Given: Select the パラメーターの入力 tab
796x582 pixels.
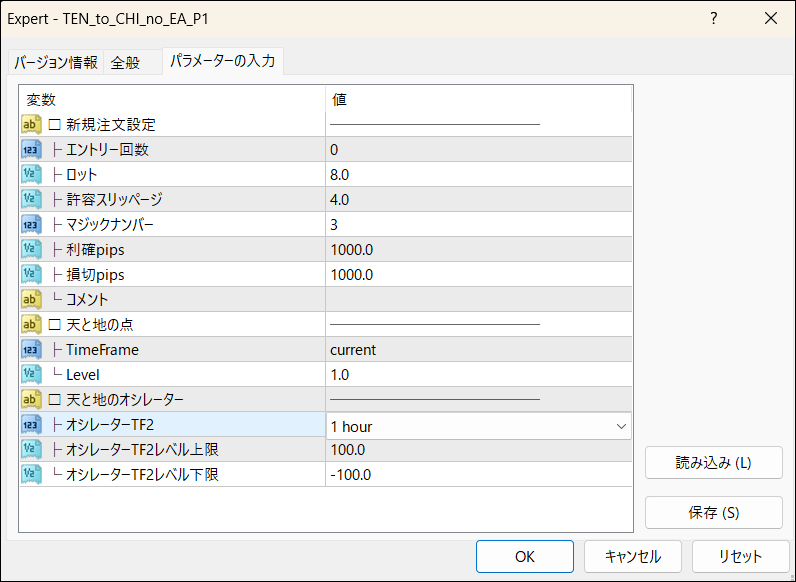Looking at the screenshot, I should pos(222,62).
